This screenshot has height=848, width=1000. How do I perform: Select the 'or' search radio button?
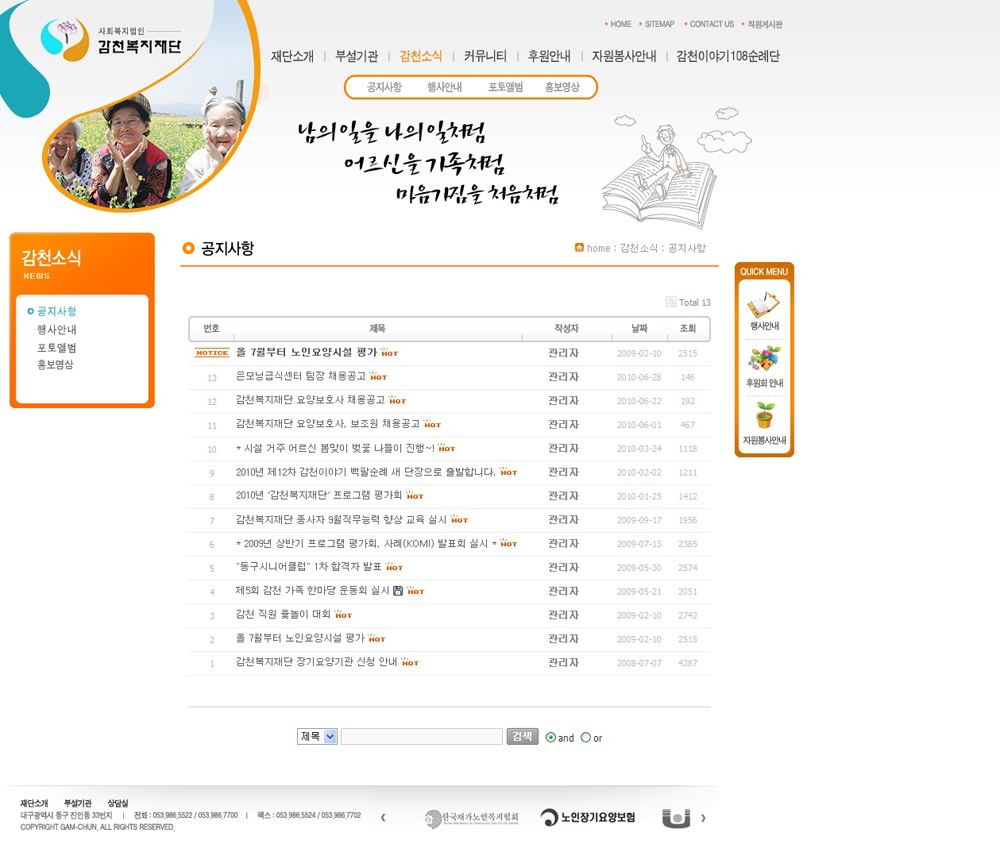coord(586,737)
